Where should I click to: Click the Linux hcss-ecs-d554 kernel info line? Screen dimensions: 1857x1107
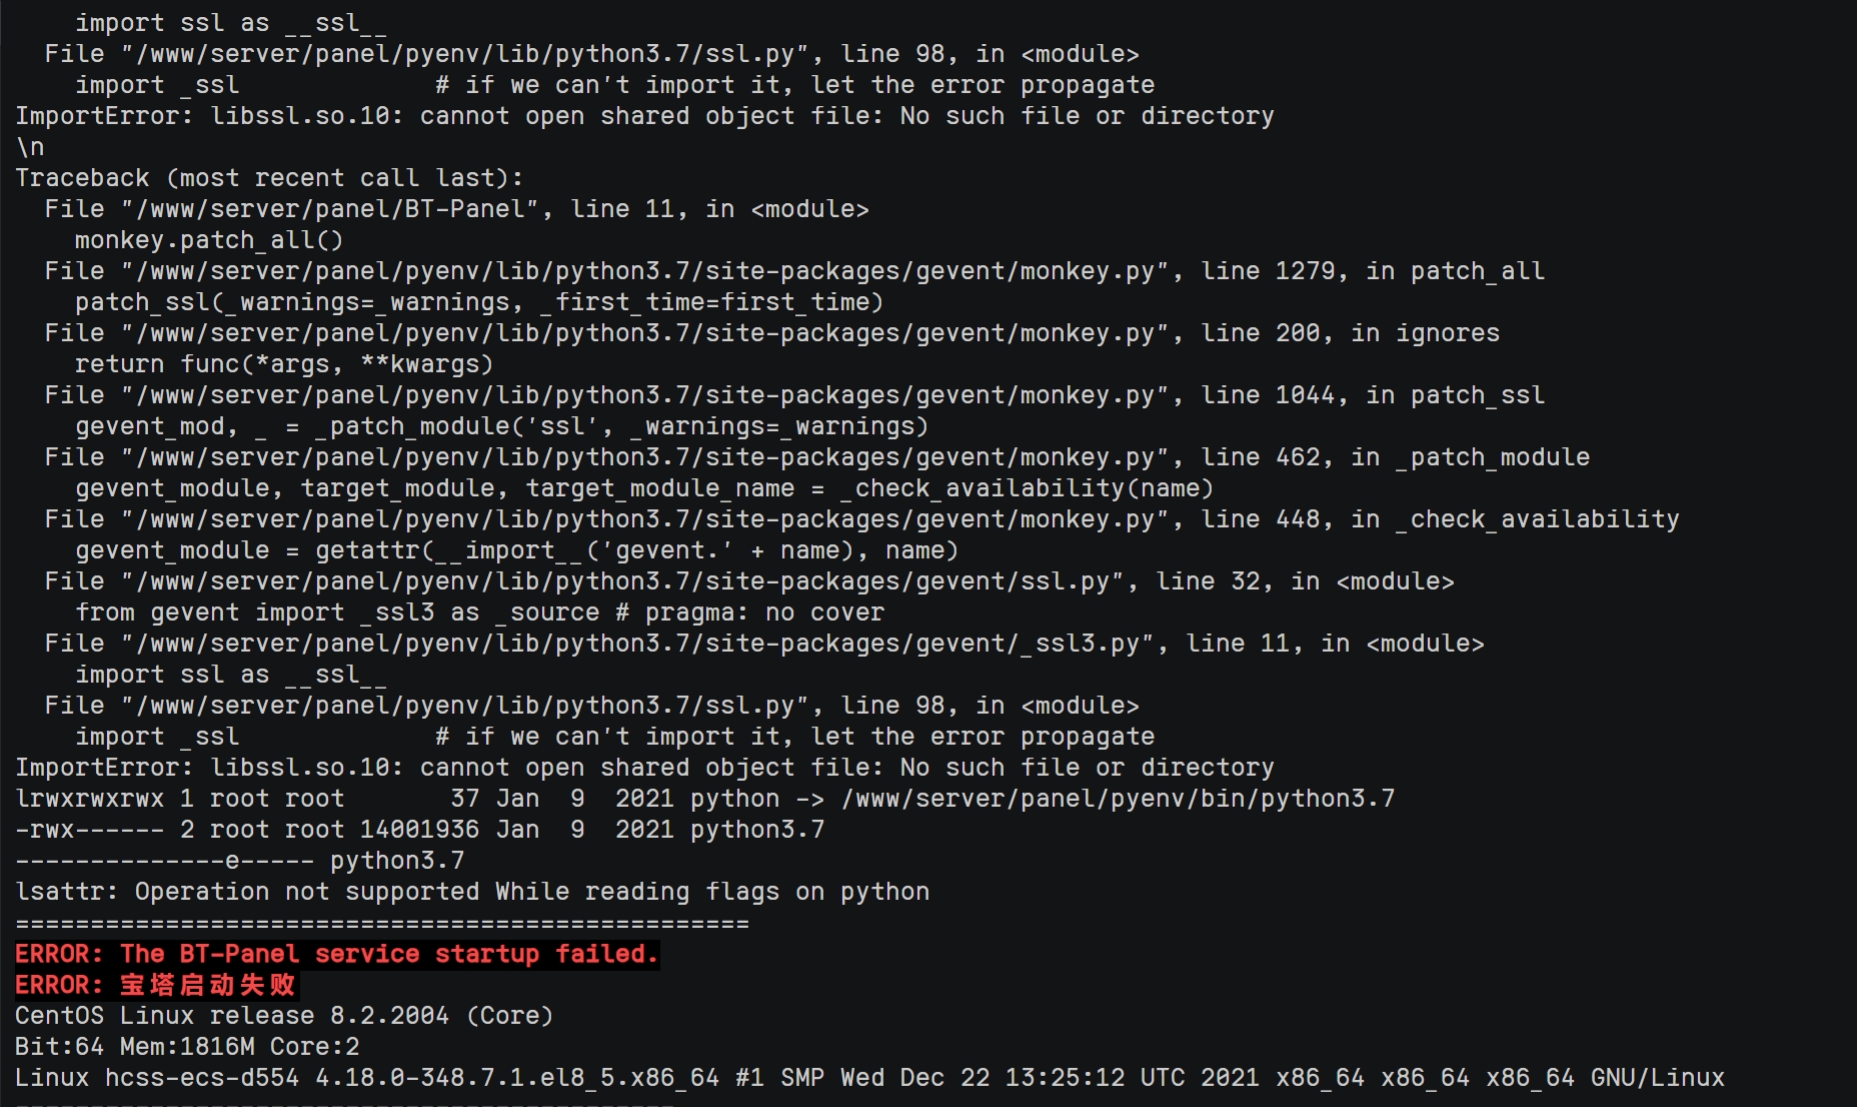pos(870,1078)
